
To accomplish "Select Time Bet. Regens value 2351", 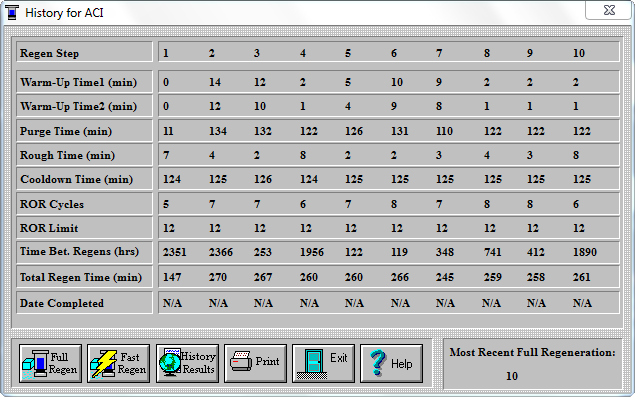I will (175, 252).
